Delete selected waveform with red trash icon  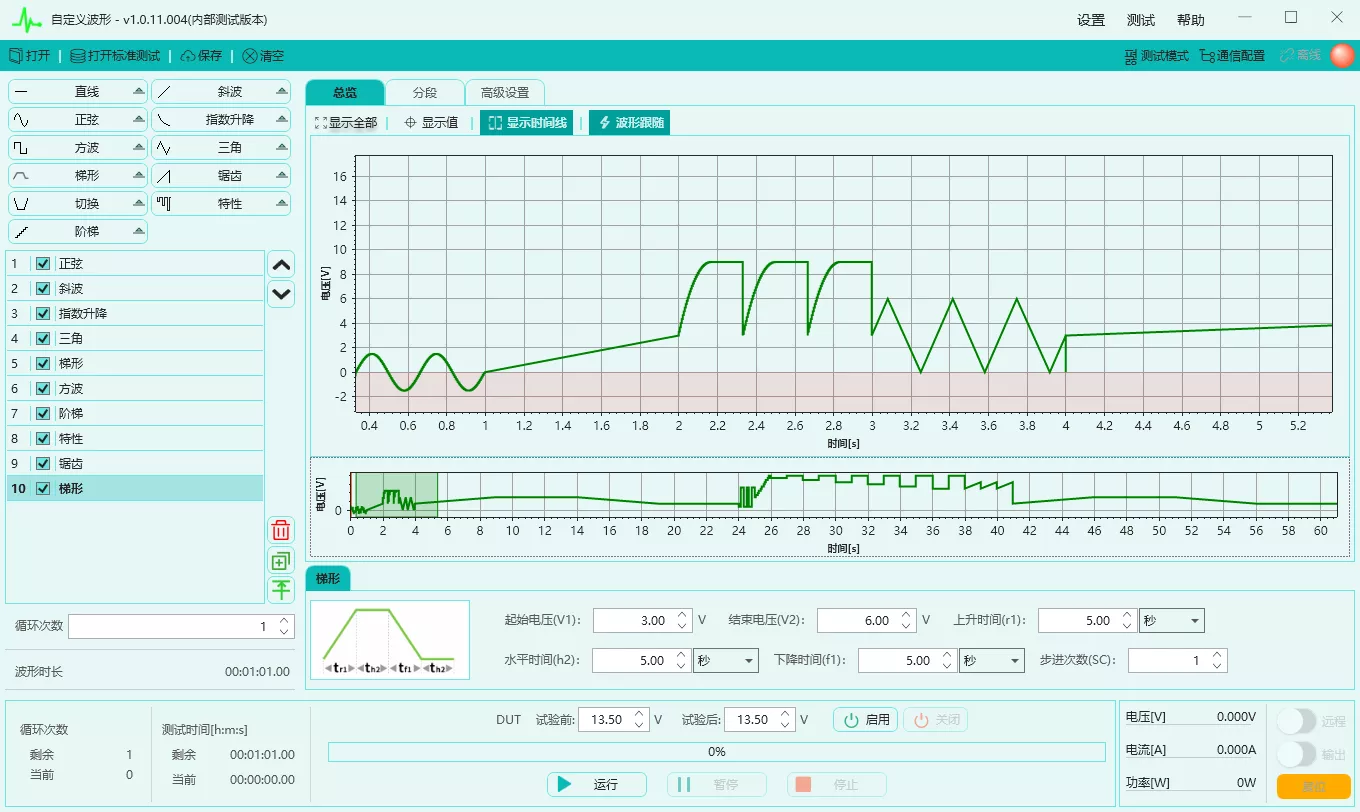[282, 531]
